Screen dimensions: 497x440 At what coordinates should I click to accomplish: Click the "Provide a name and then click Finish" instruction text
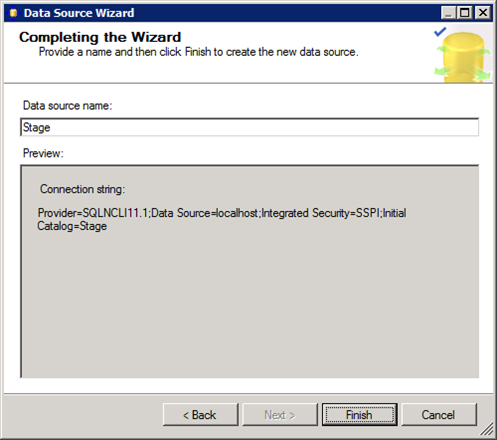point(199,52)
